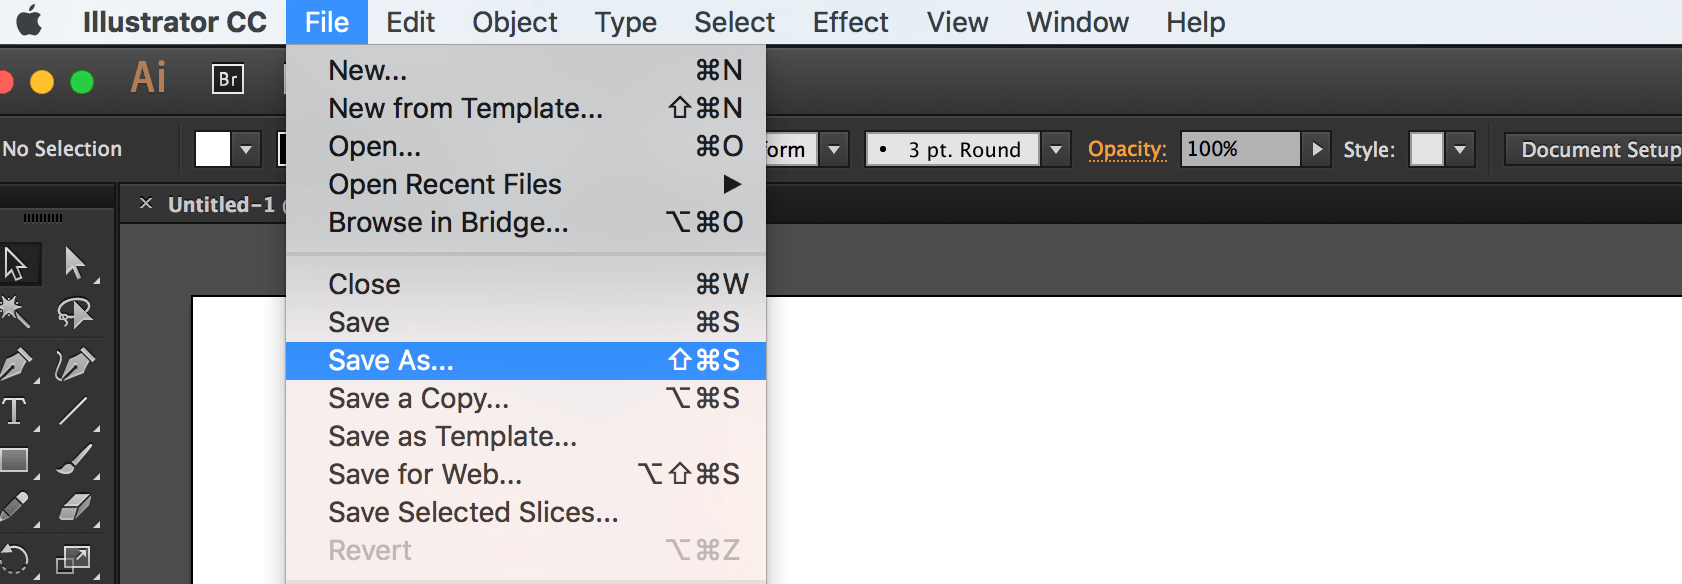The image size is (1682, 584).
Task: Click the white fill color swatch
Action: (x=213, y=150)
